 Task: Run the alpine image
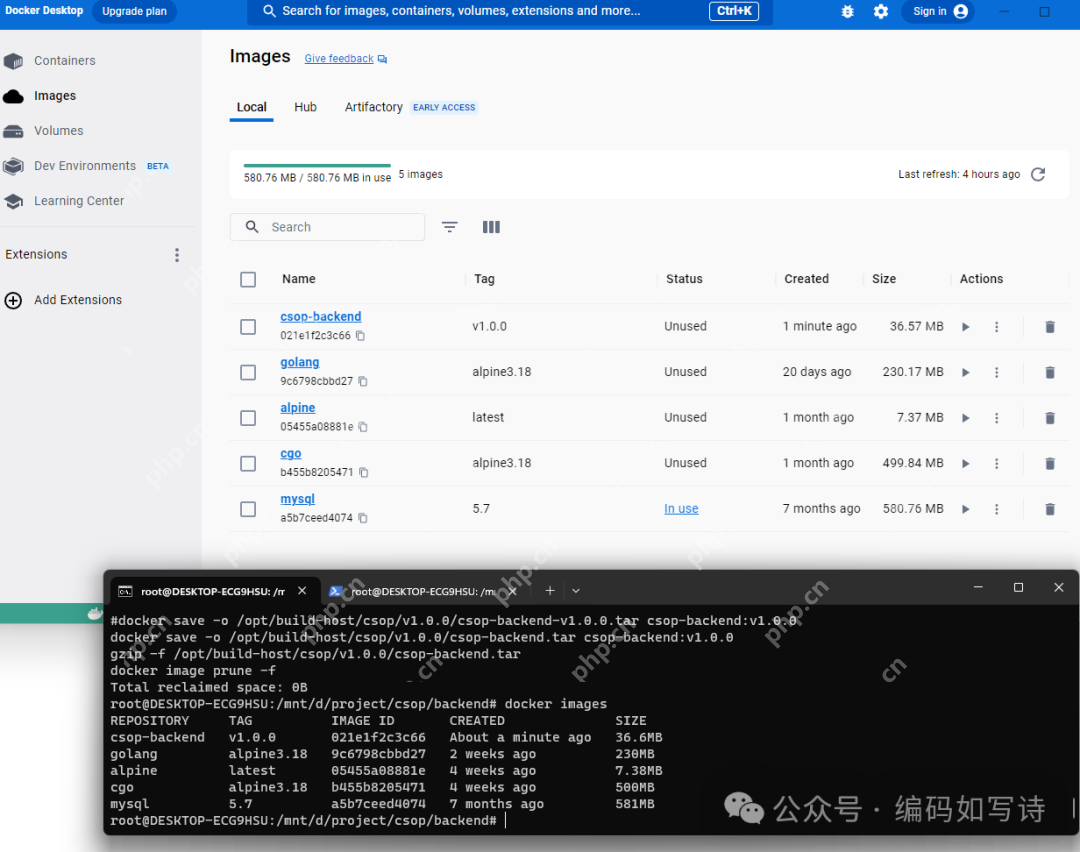[966, 418]
